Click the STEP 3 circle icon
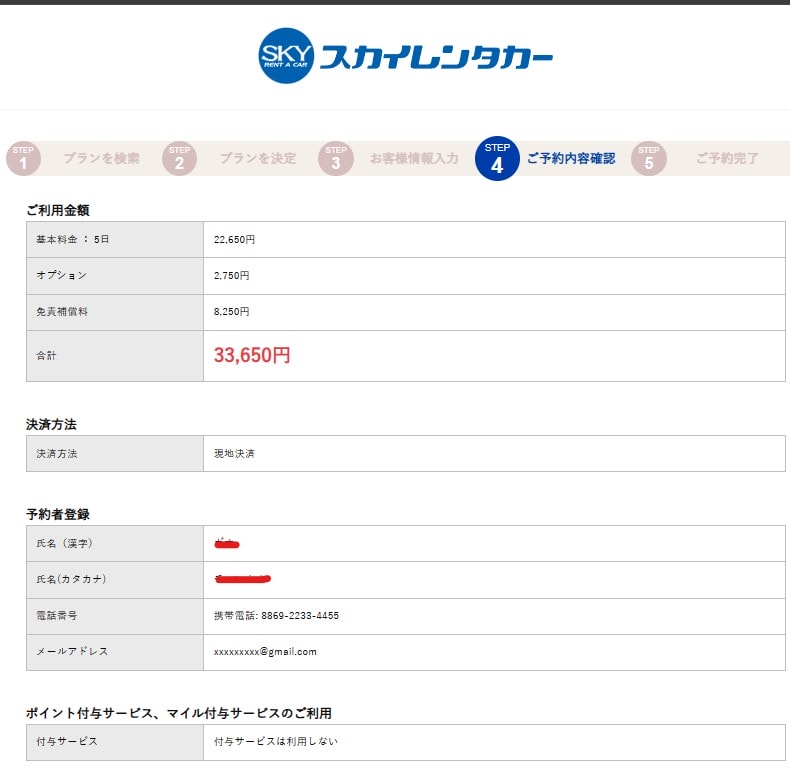Image resolution: width=790 pixels, height=770 pixels. (x=336, y=158)
